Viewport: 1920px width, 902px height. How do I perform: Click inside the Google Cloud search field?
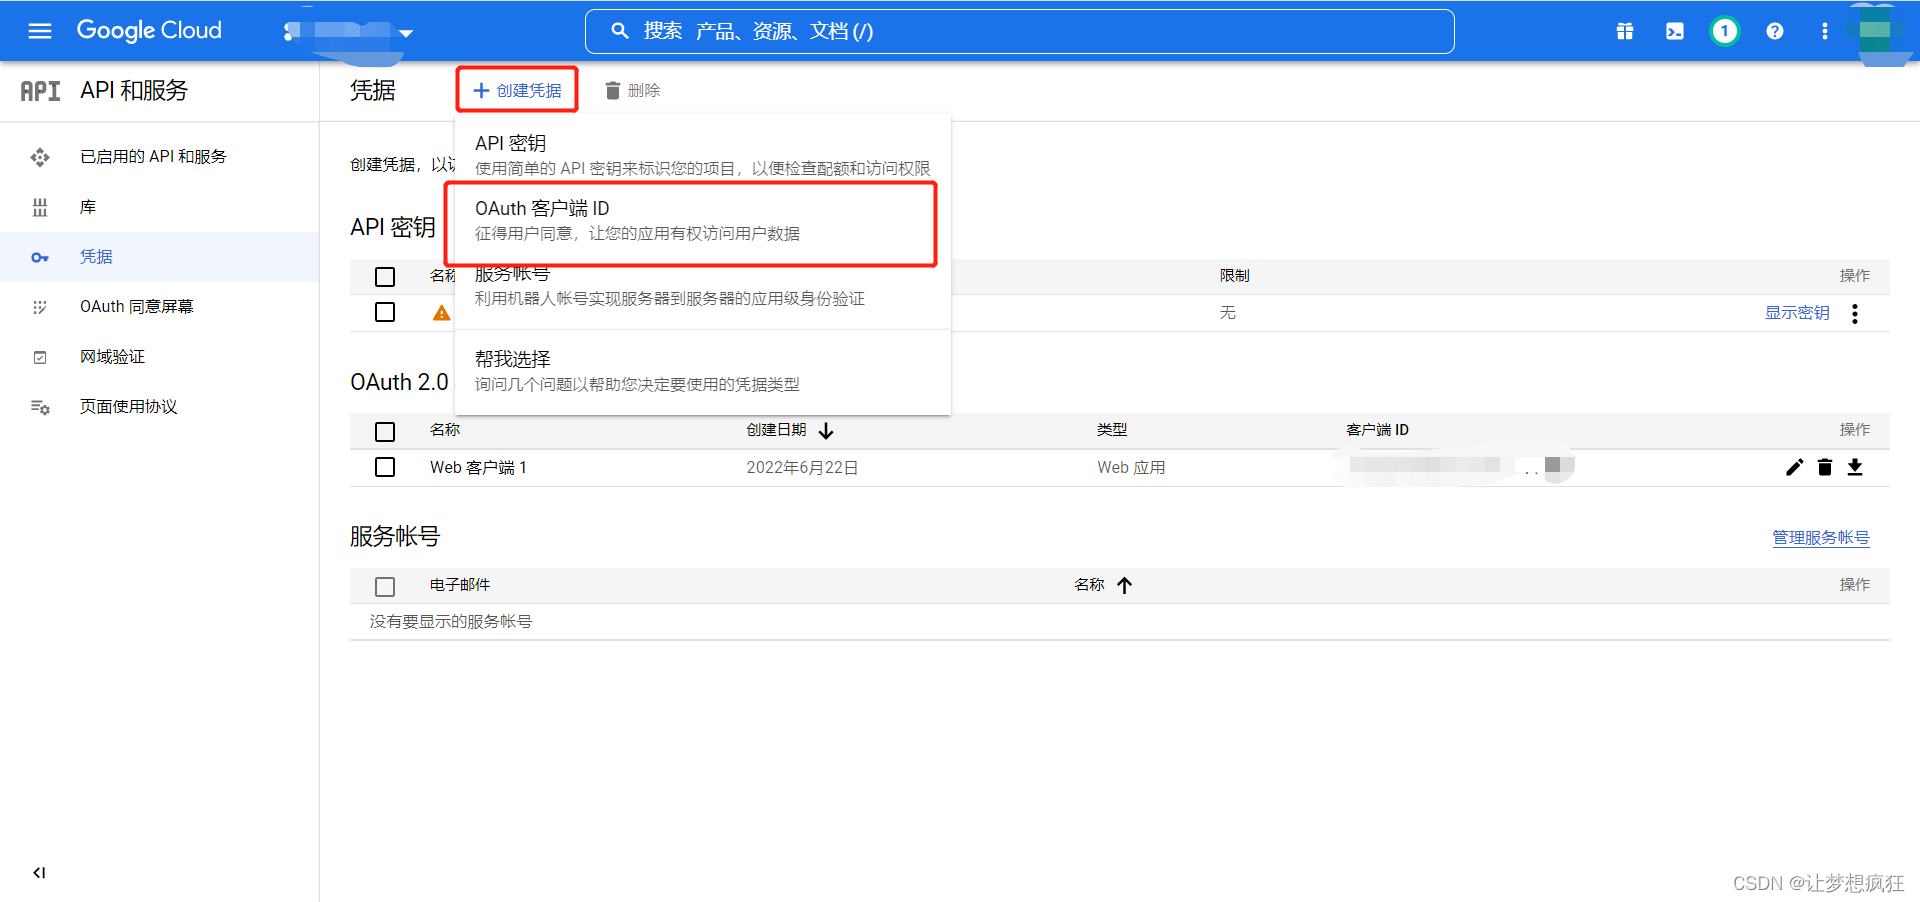tap(1020, 31)
